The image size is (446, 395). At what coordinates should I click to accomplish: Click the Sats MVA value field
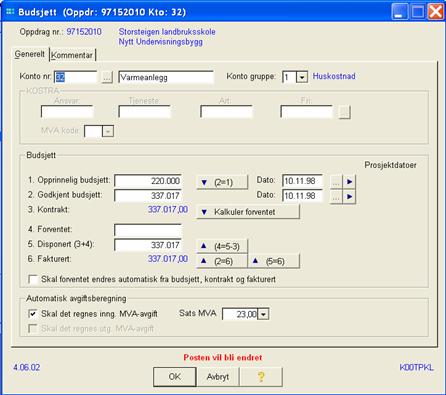(x=240, y=314)
